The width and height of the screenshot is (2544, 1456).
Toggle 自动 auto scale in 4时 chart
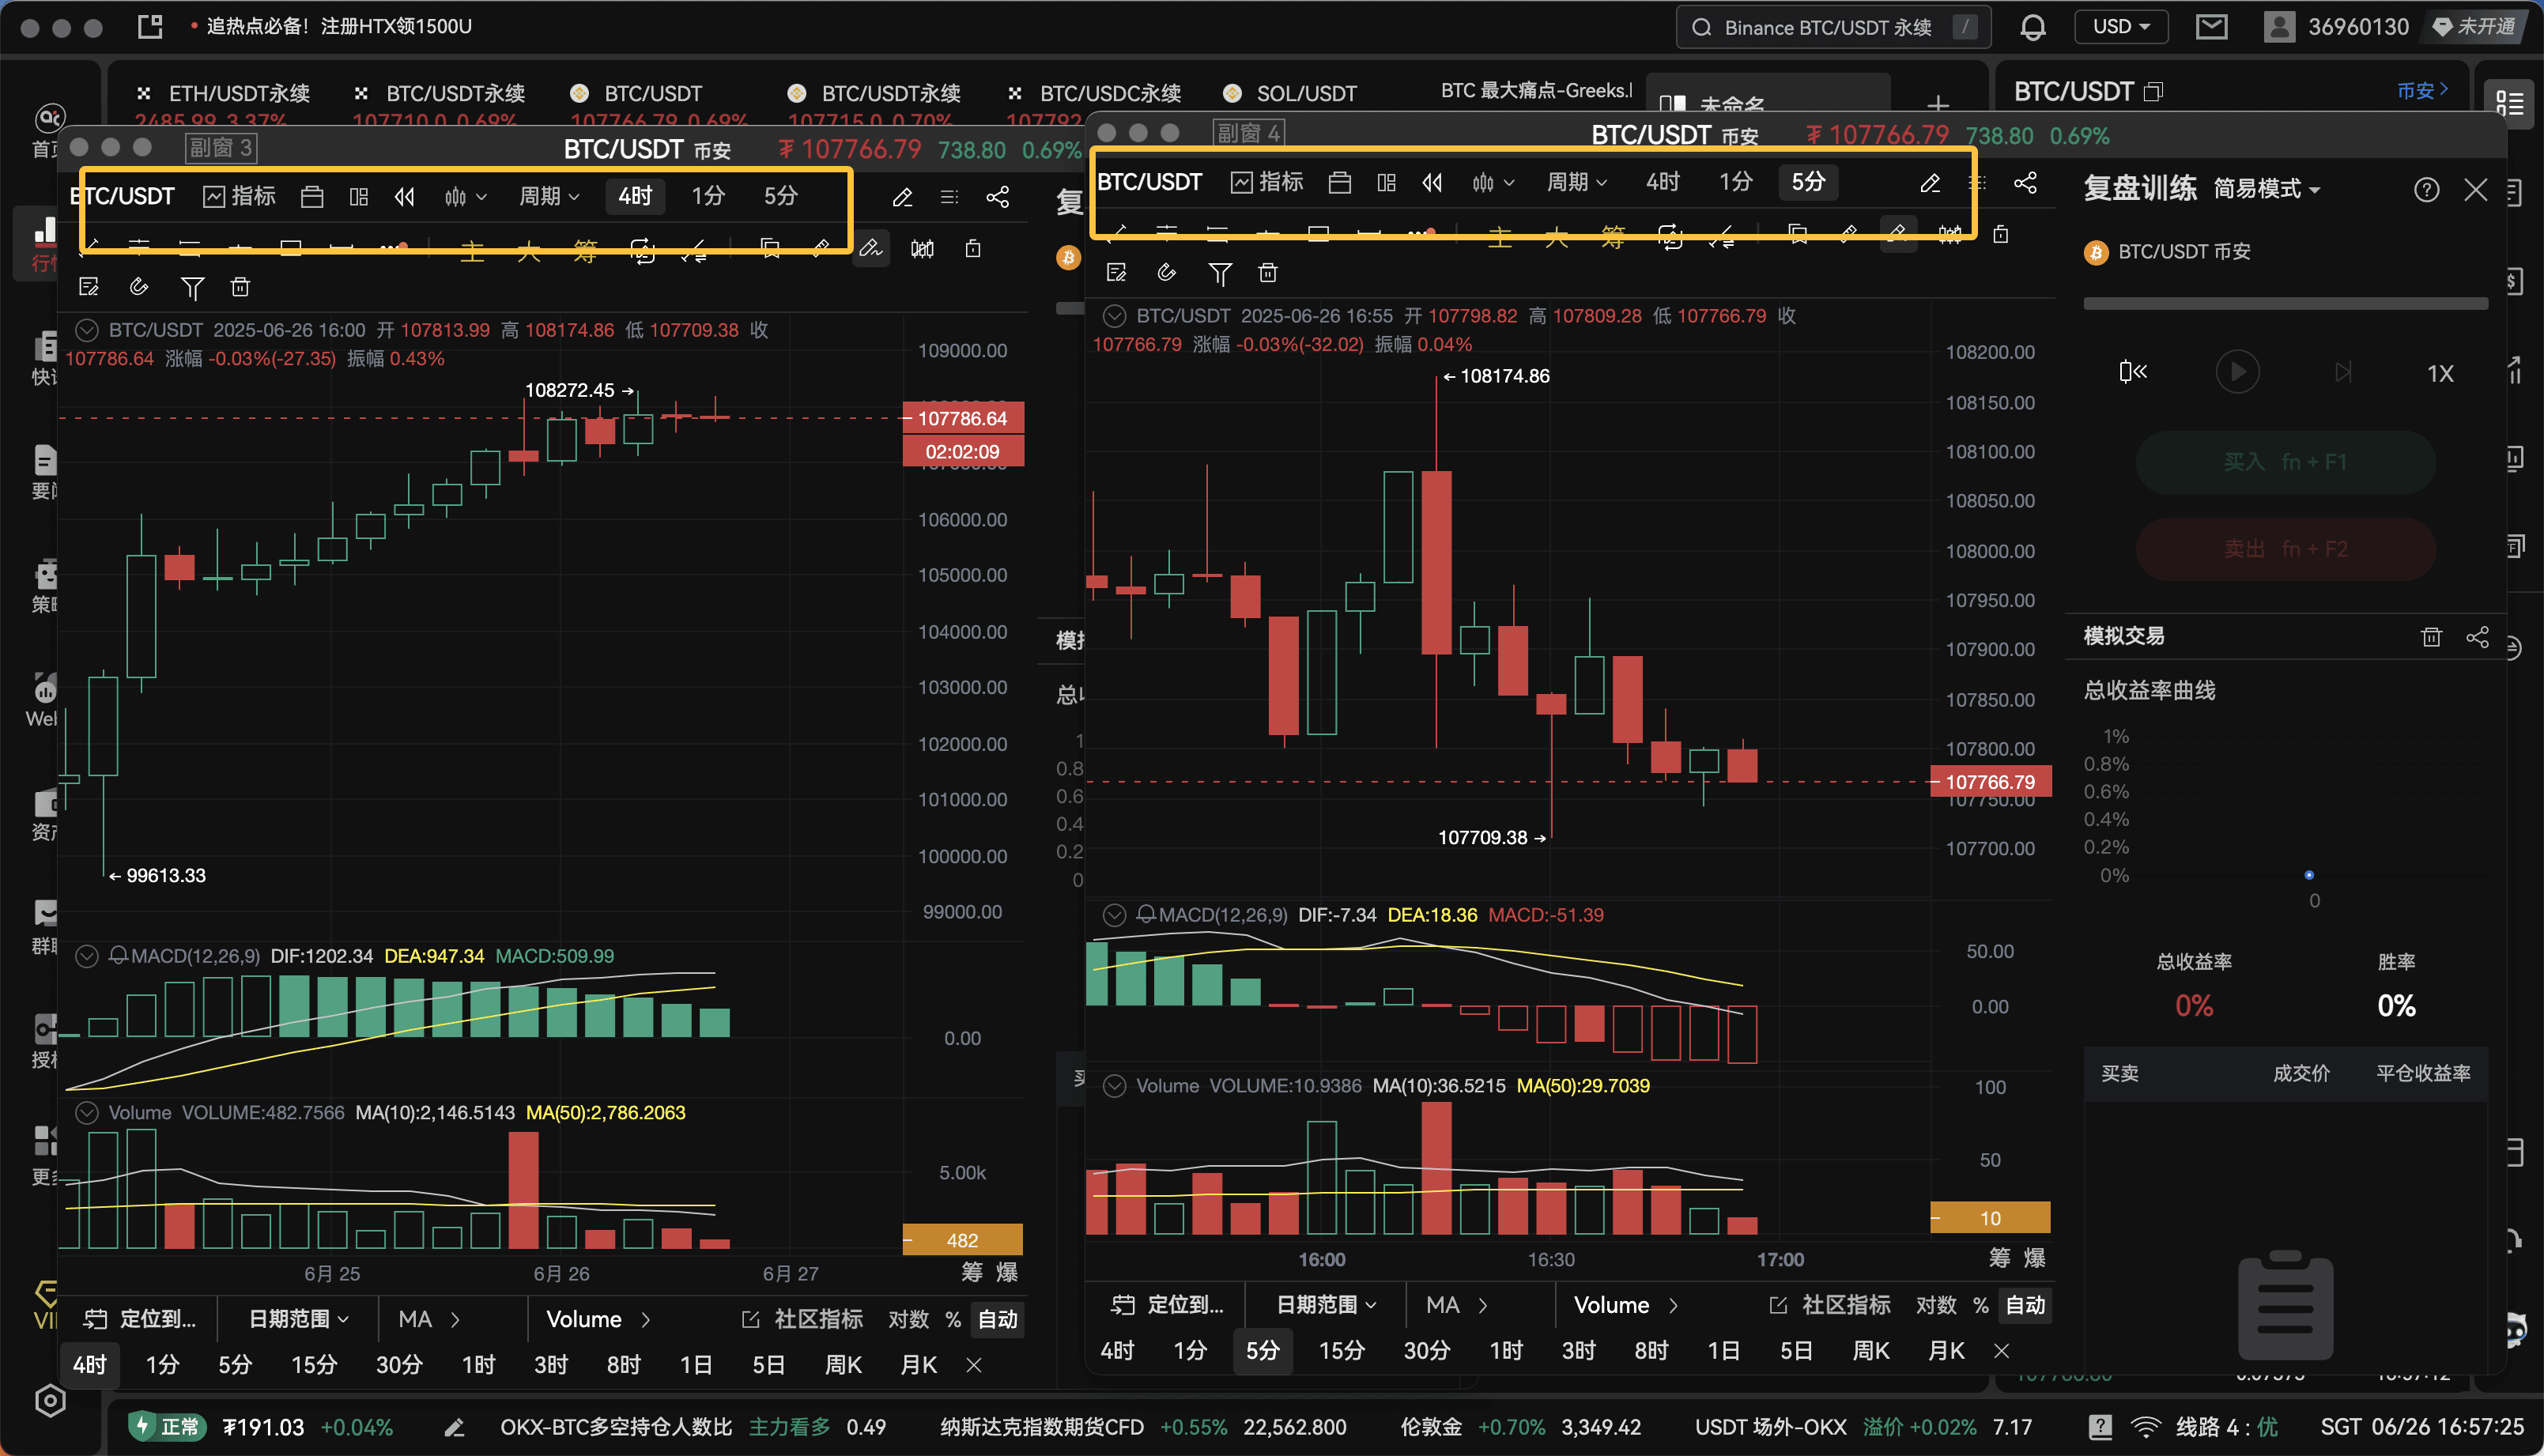997,1319
